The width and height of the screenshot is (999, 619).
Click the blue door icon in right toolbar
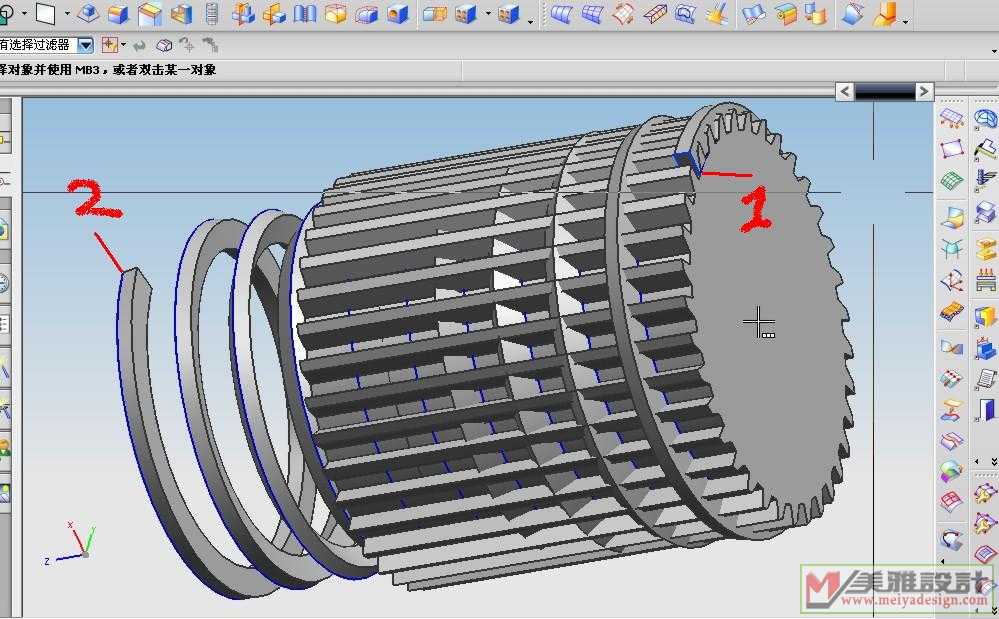pos(986,409)
